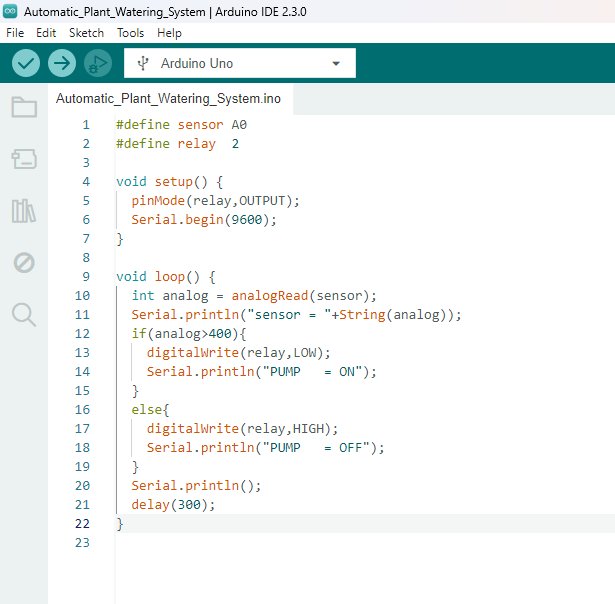Screen dimensions: 615x604
Task: Open the File menu
Action: point(15,33)
